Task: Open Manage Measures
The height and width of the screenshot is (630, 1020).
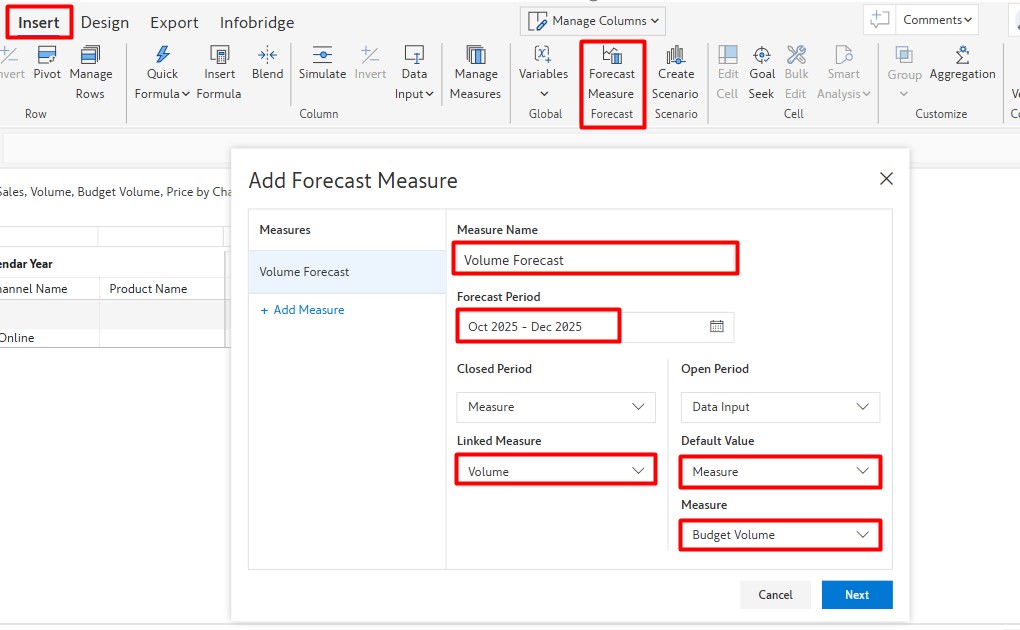Action: coord(476,73)
